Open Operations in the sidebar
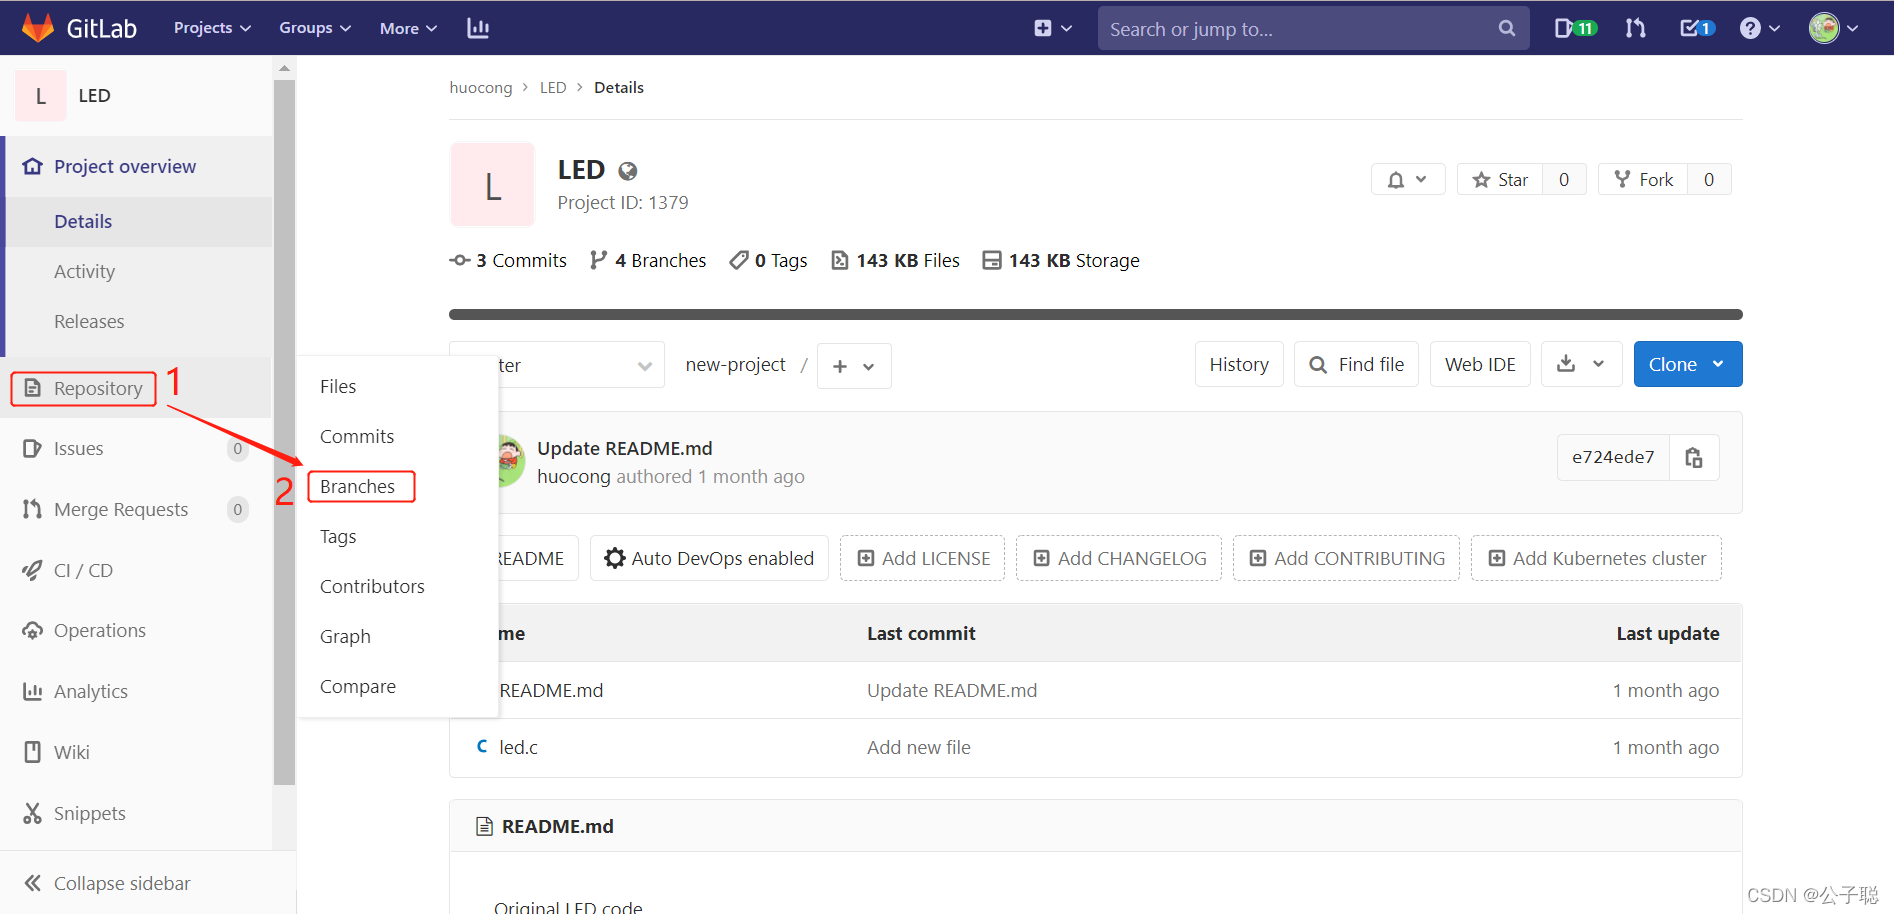Viewport: 1894px width, 914px height. pos(99,630)
